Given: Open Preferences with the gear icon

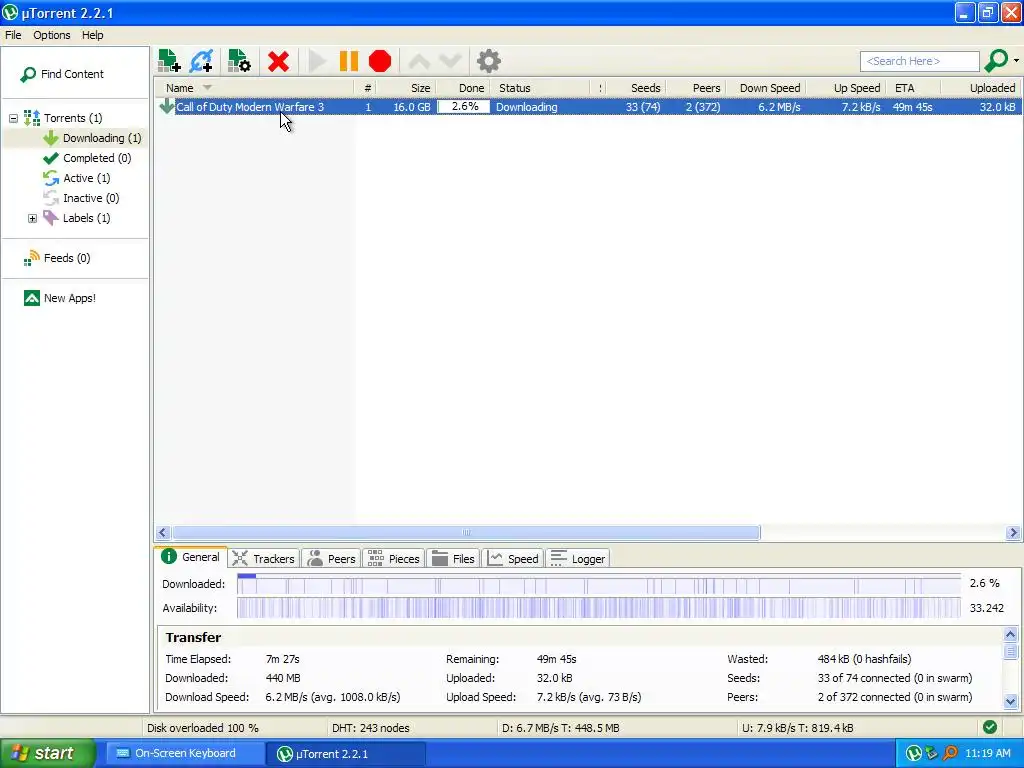Looking at the screenshot, I should (488, 61).
